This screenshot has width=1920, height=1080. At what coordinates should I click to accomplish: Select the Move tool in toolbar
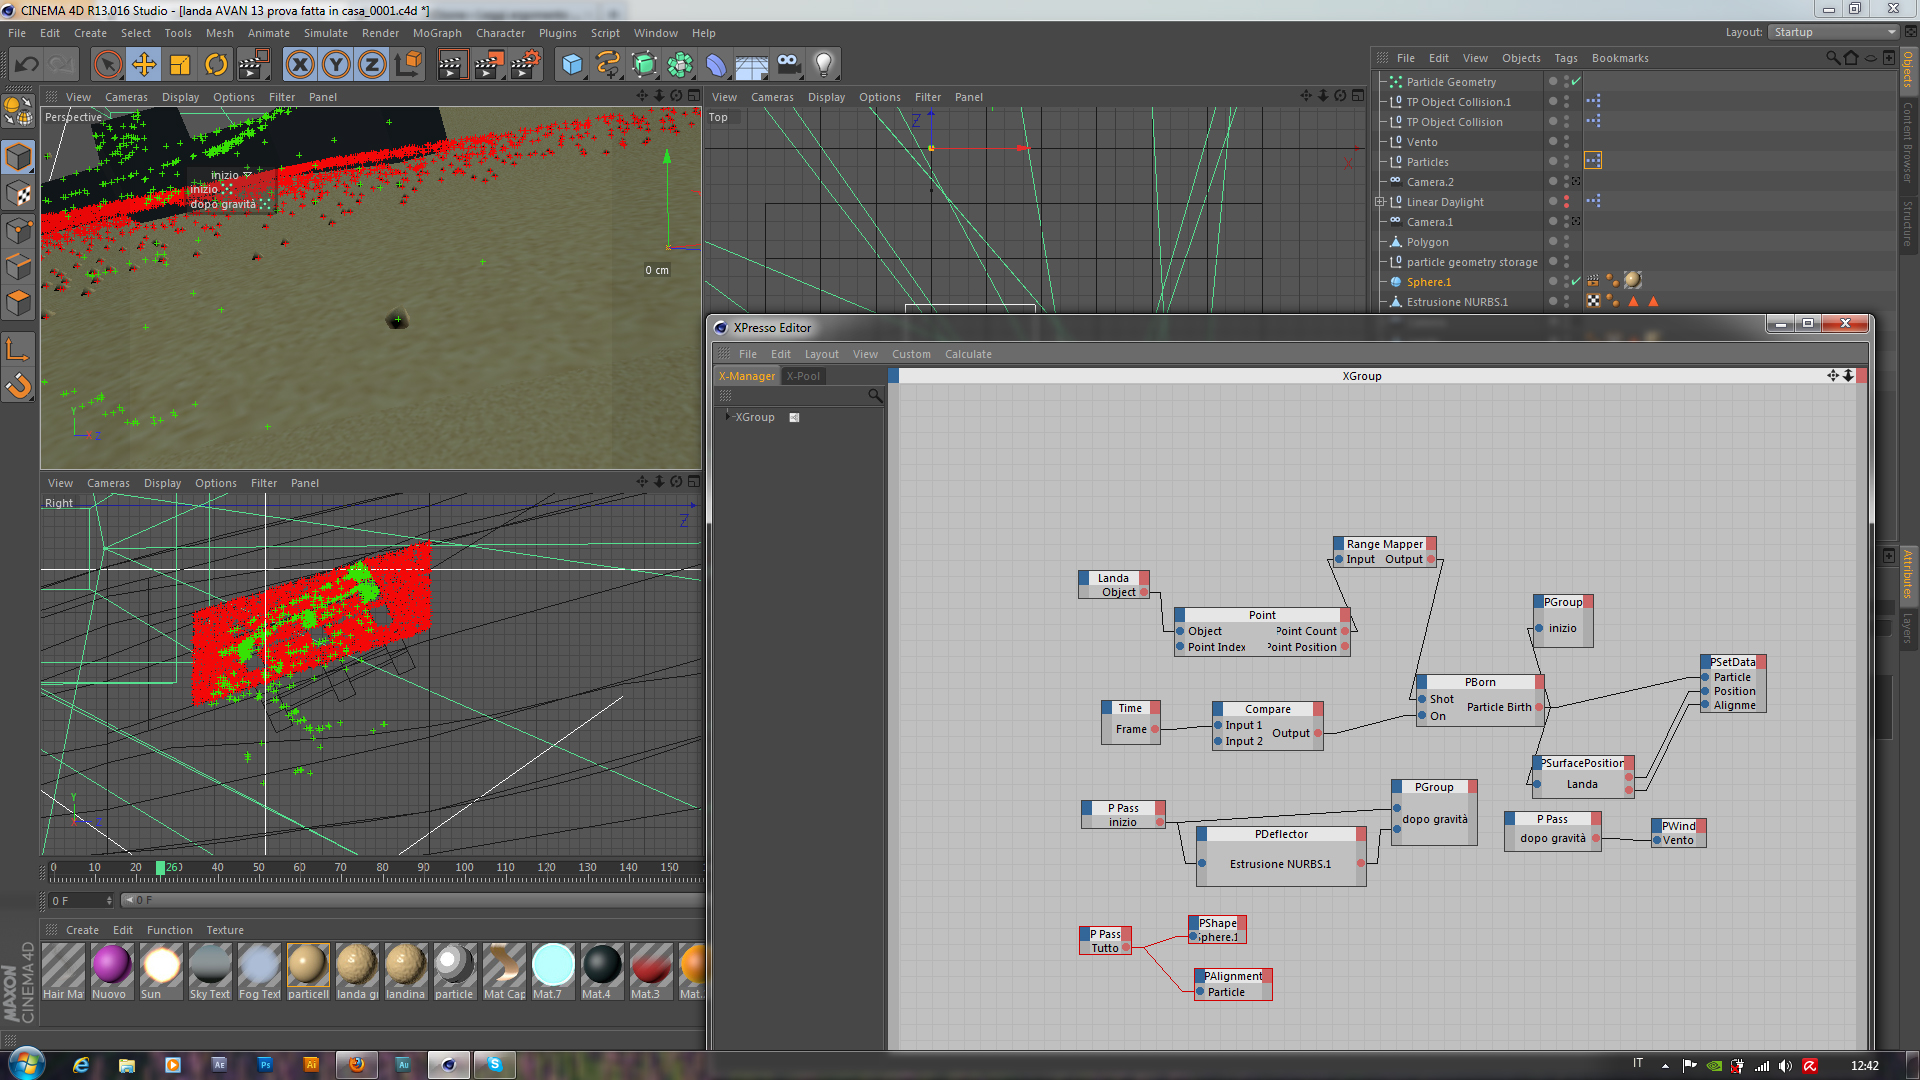(x=144, y=65)
